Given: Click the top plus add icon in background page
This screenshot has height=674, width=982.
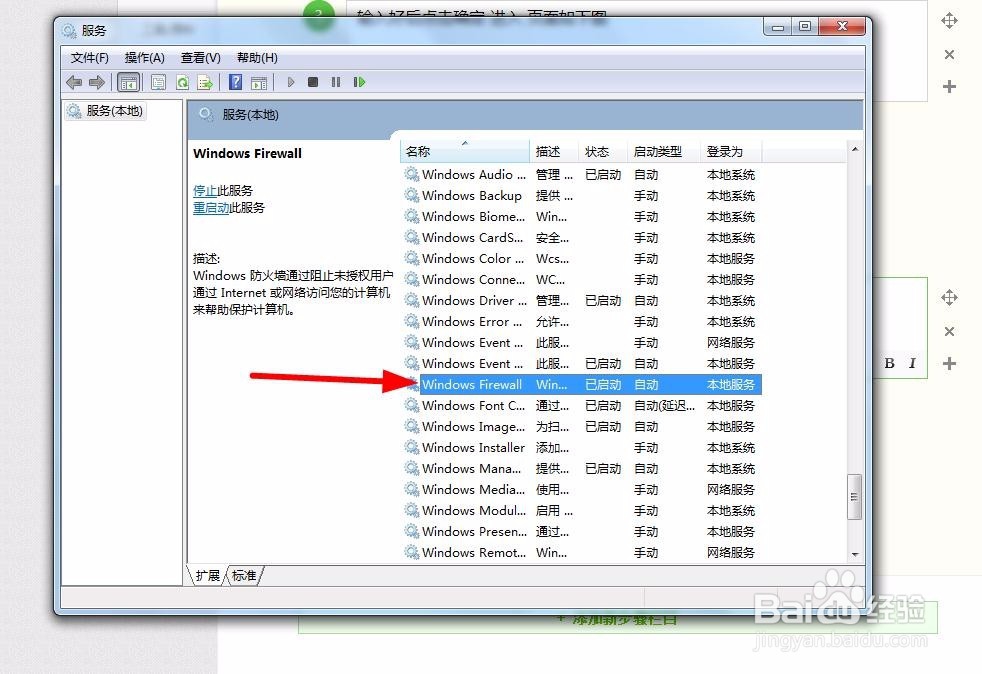Looking at the screenshot, I should [x=949, y=86].
